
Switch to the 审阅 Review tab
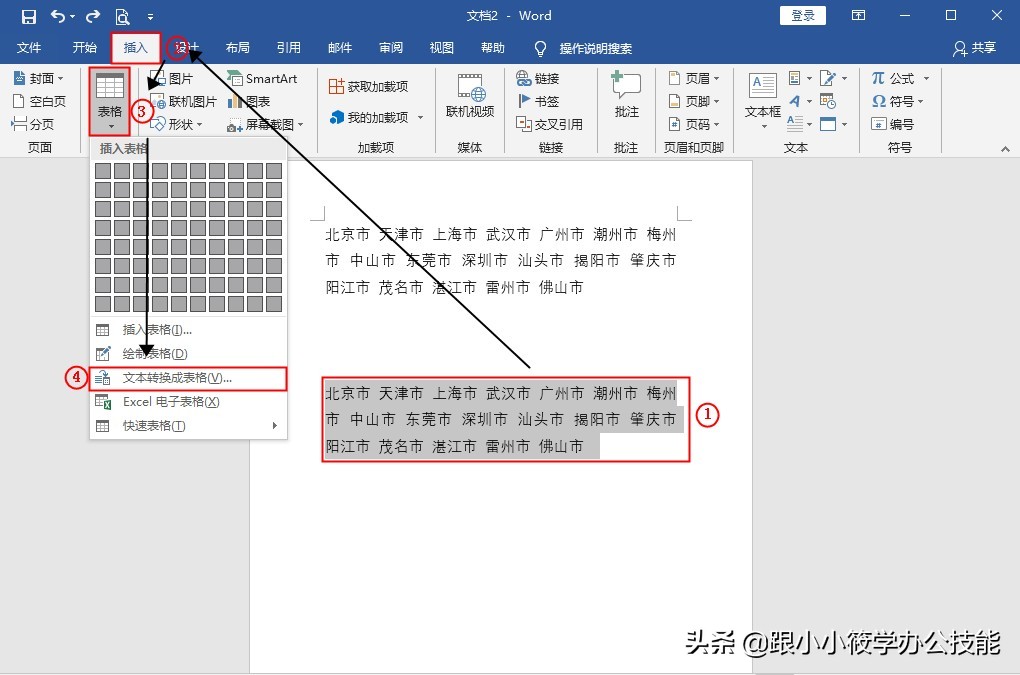tap(390, 47)
